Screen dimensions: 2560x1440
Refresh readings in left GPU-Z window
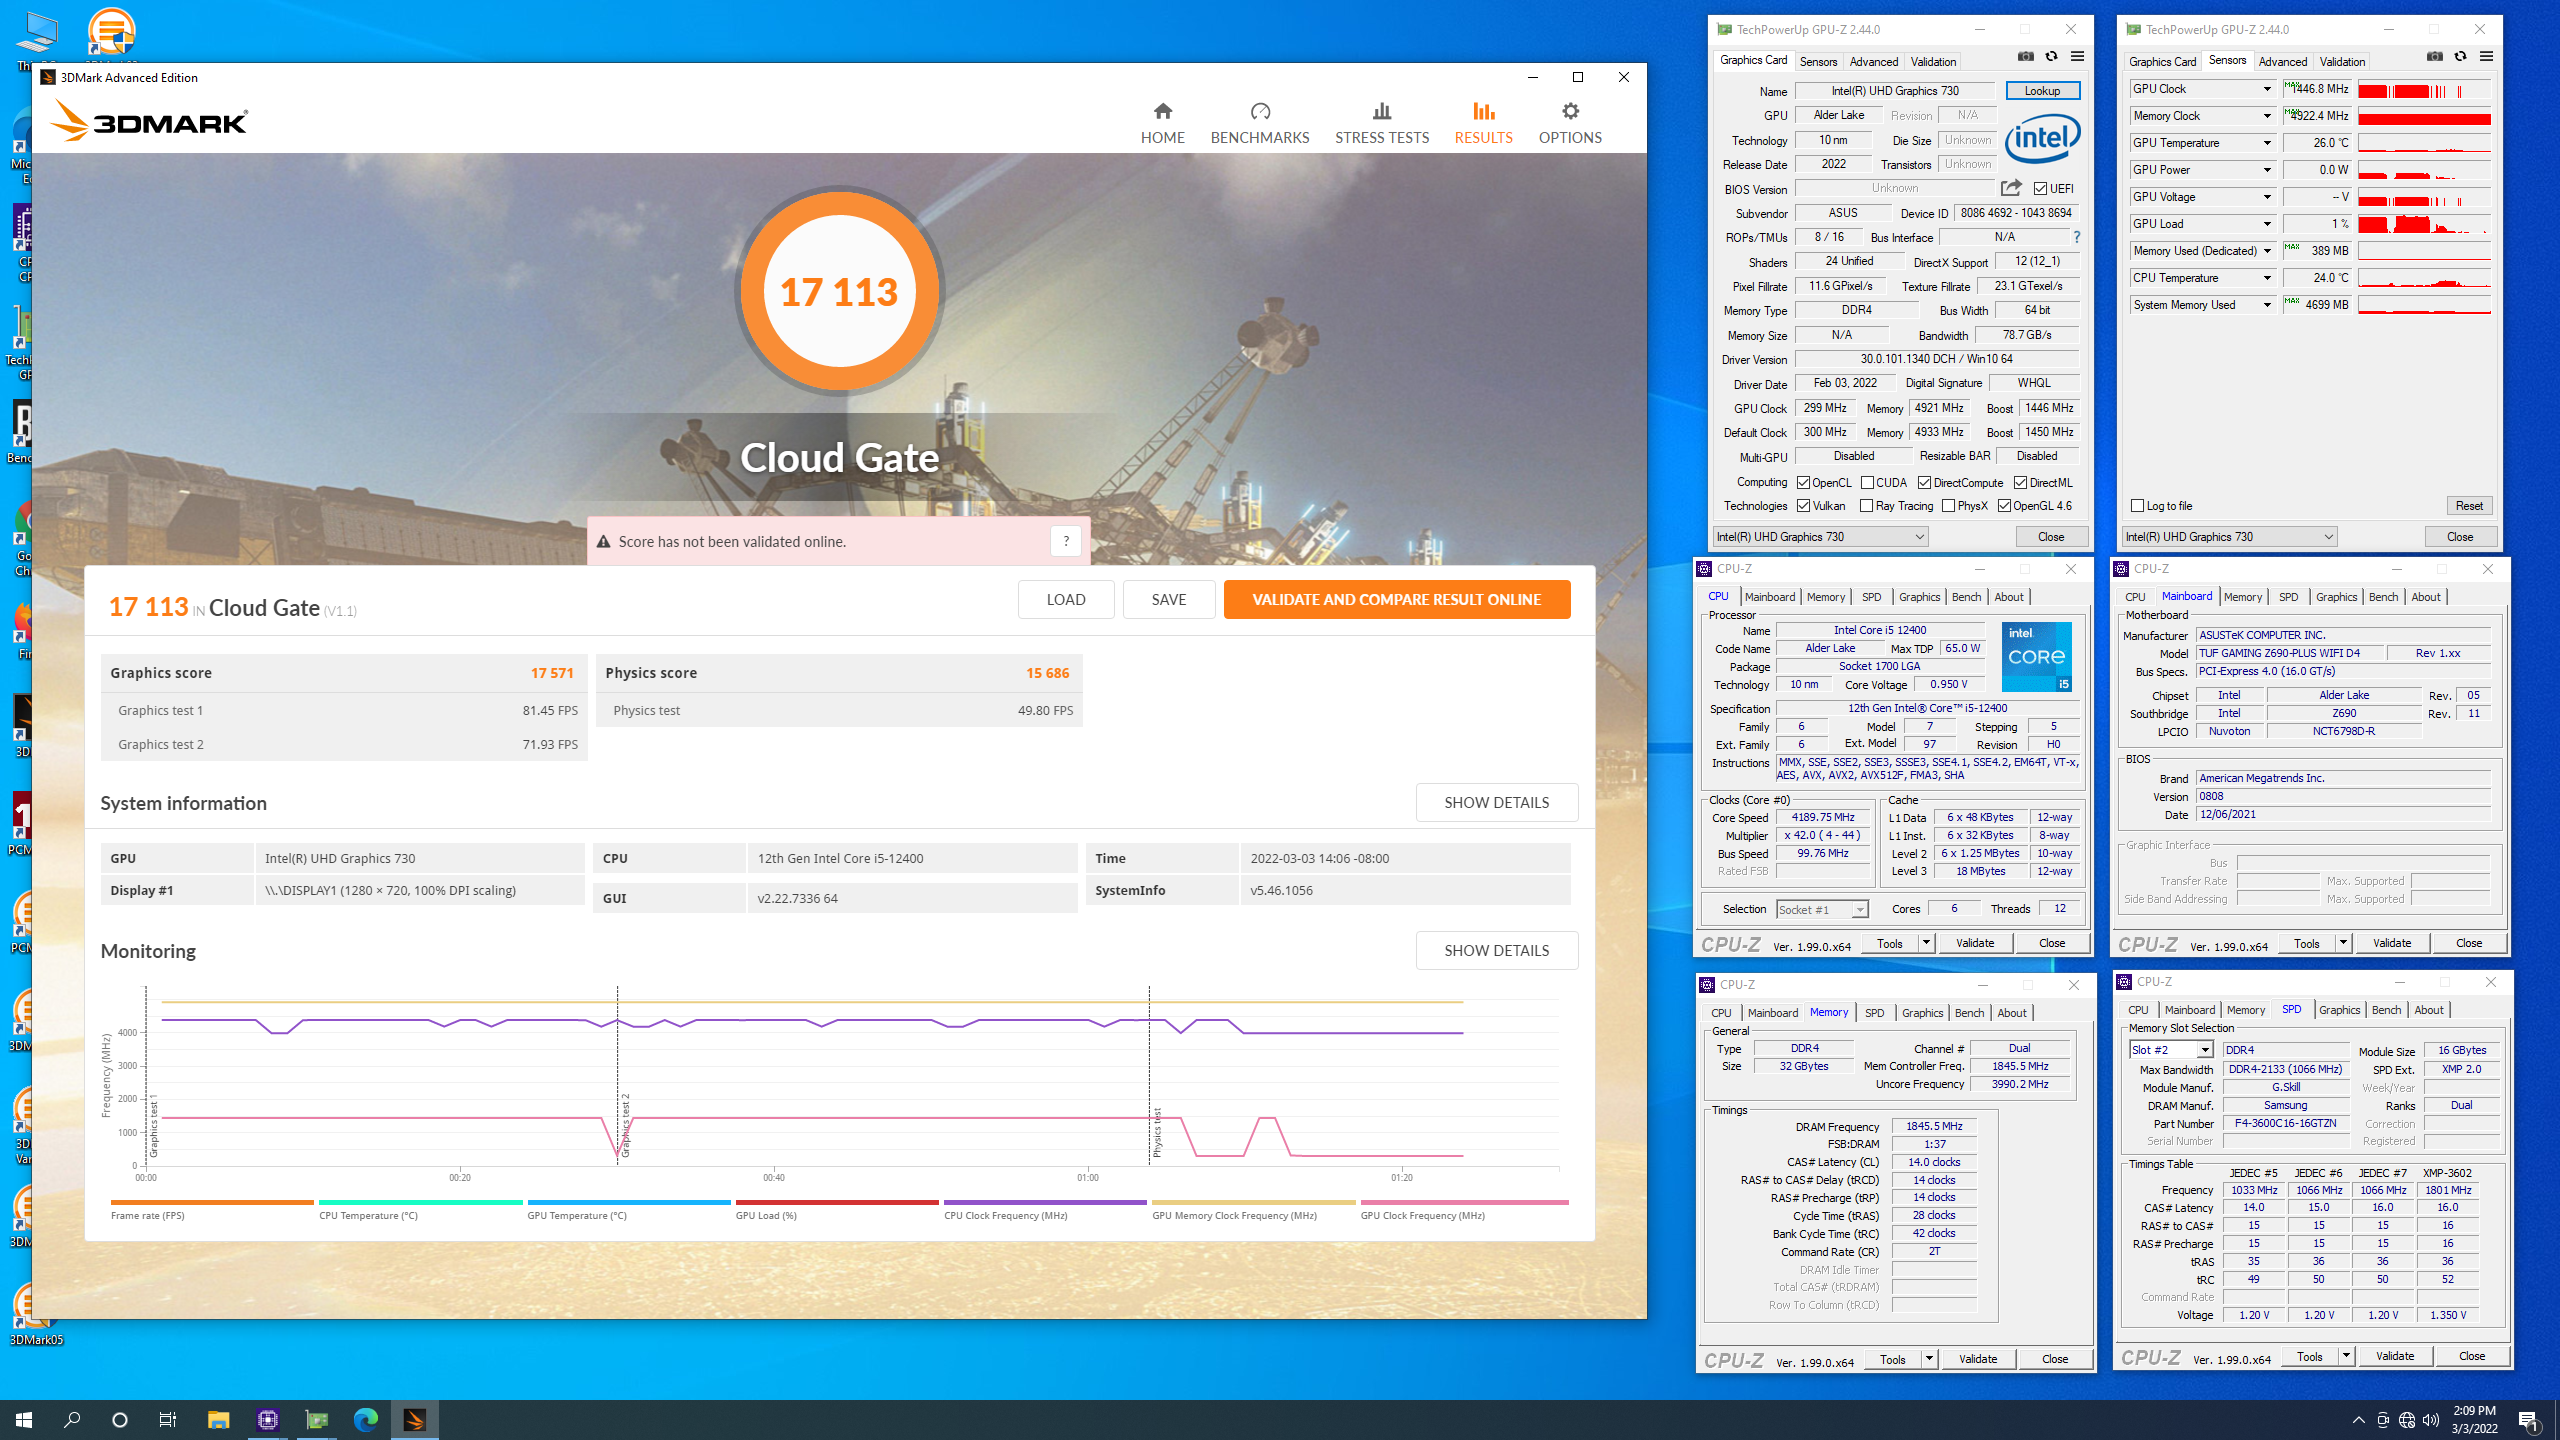coord(2051,56)
